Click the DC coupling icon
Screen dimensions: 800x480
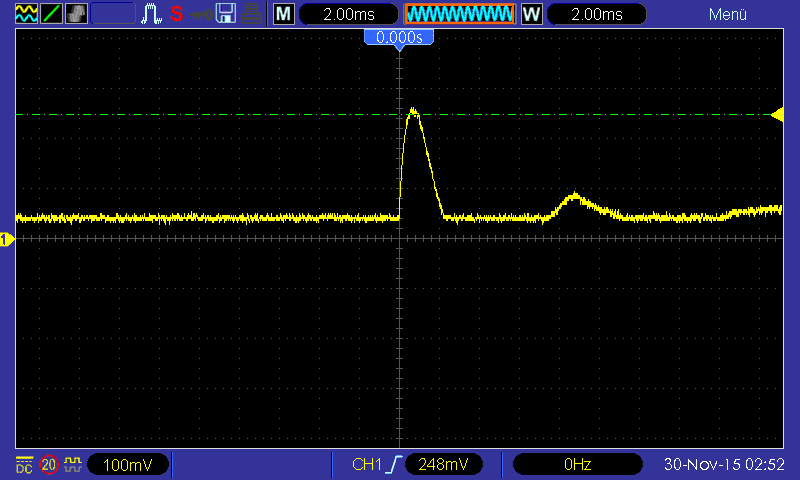click(x=24, y=465)
